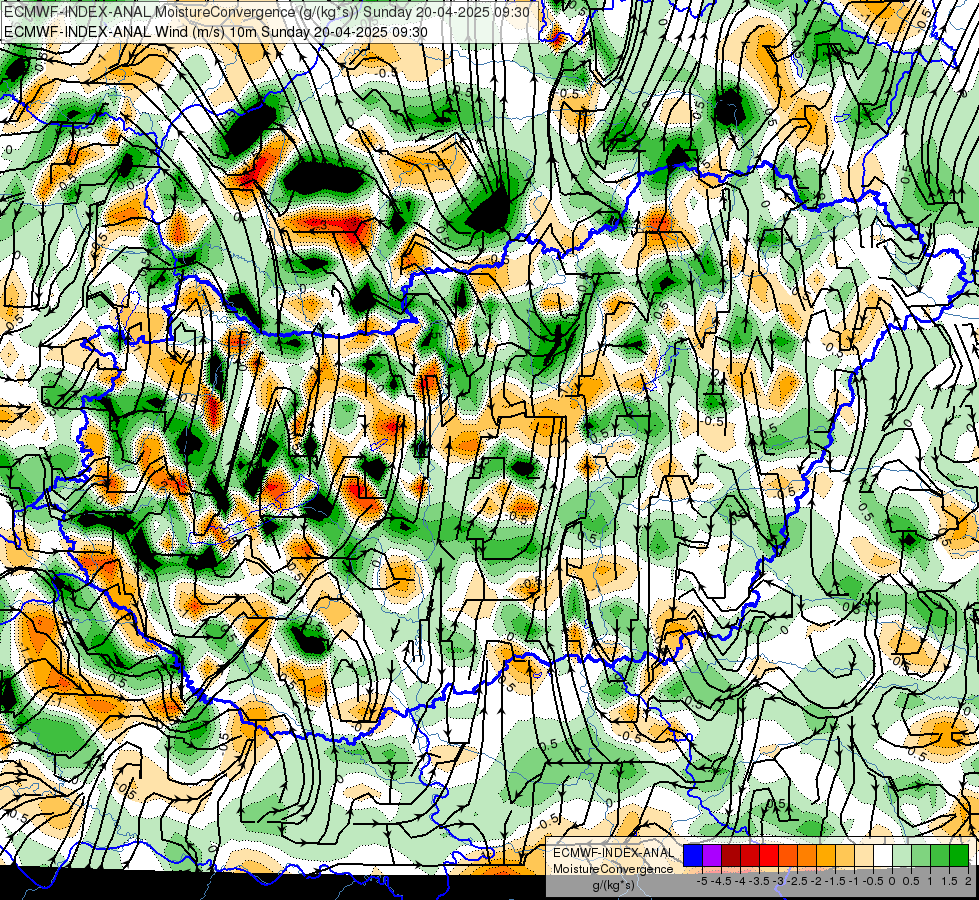Click the 'Wind (m/s) 10m' title line
Viewport: 979px width, 900px height.
click(216, 31)
